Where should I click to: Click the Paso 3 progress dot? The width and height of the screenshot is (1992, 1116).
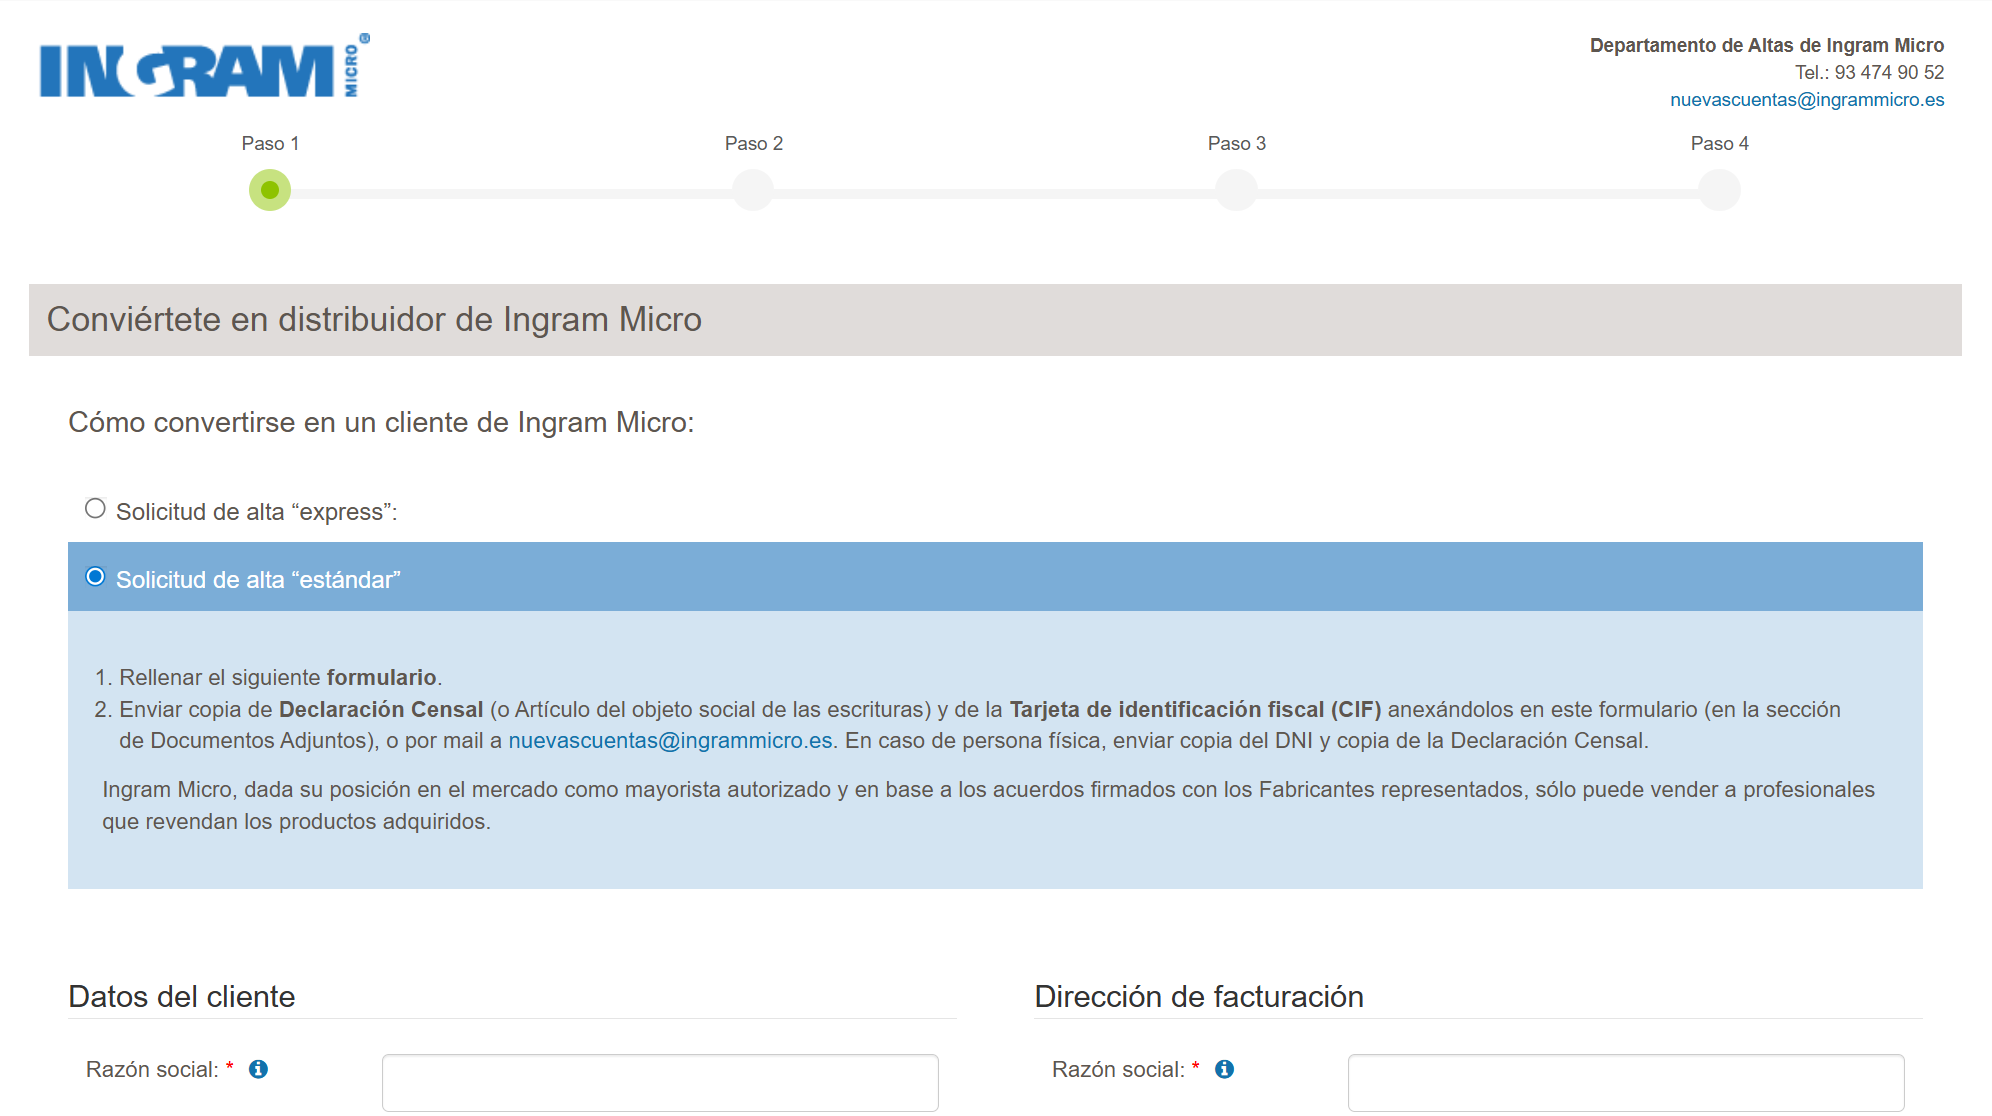click(x=1235, y=190)
